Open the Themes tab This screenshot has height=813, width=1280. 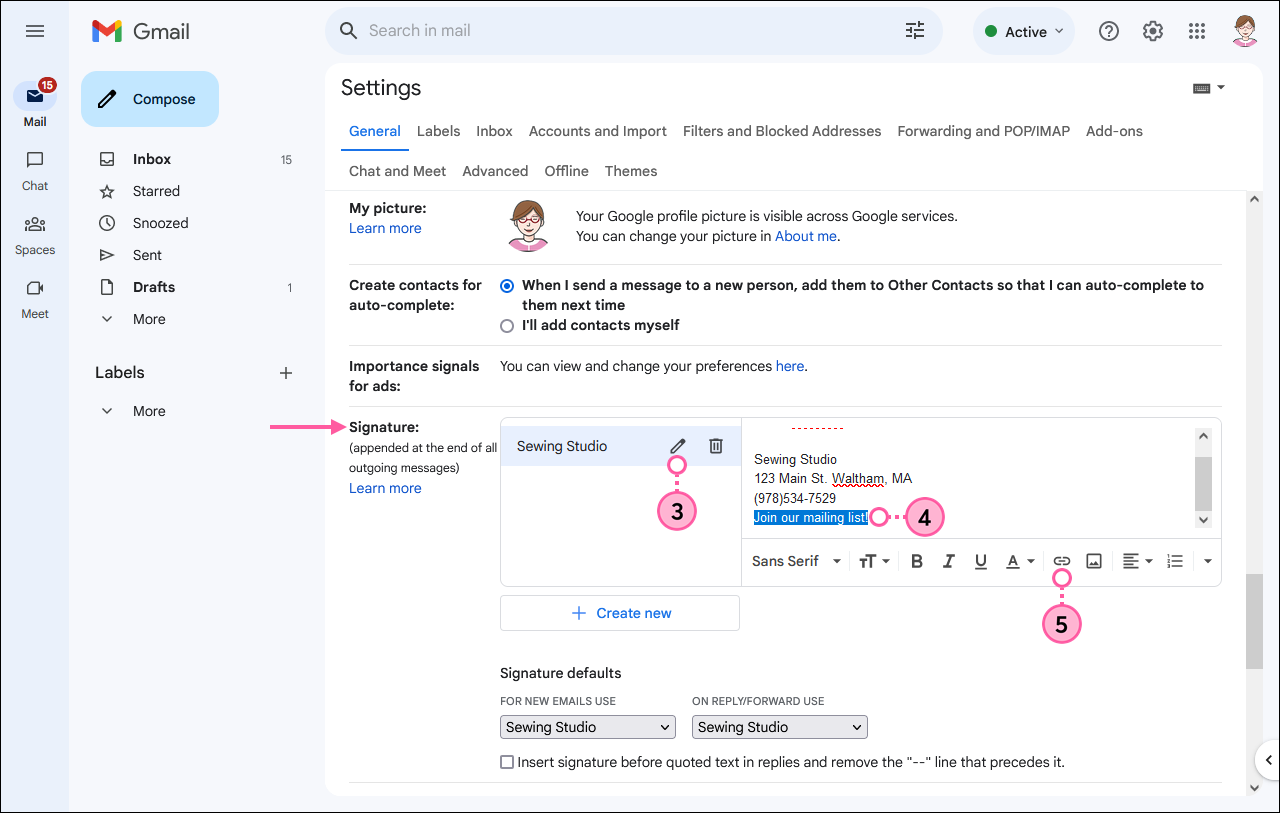631,172
